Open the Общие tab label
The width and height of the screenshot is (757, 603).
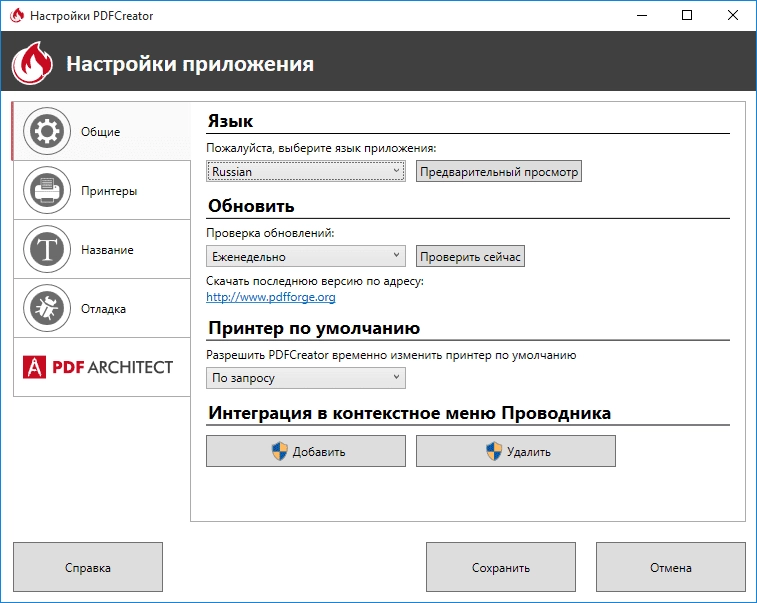click(x=100, y=132)
